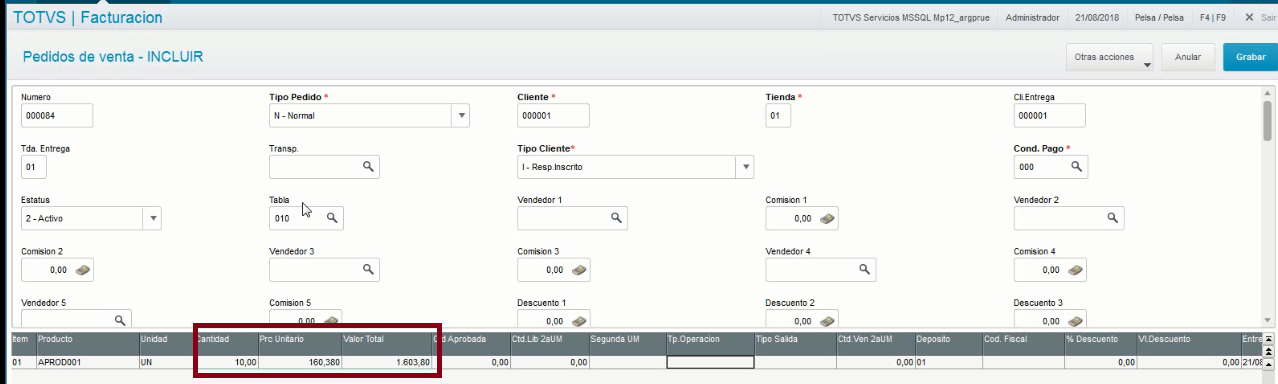Click the Tda. Entrega input field
The image size is (1278, 384).
(34, 166)
